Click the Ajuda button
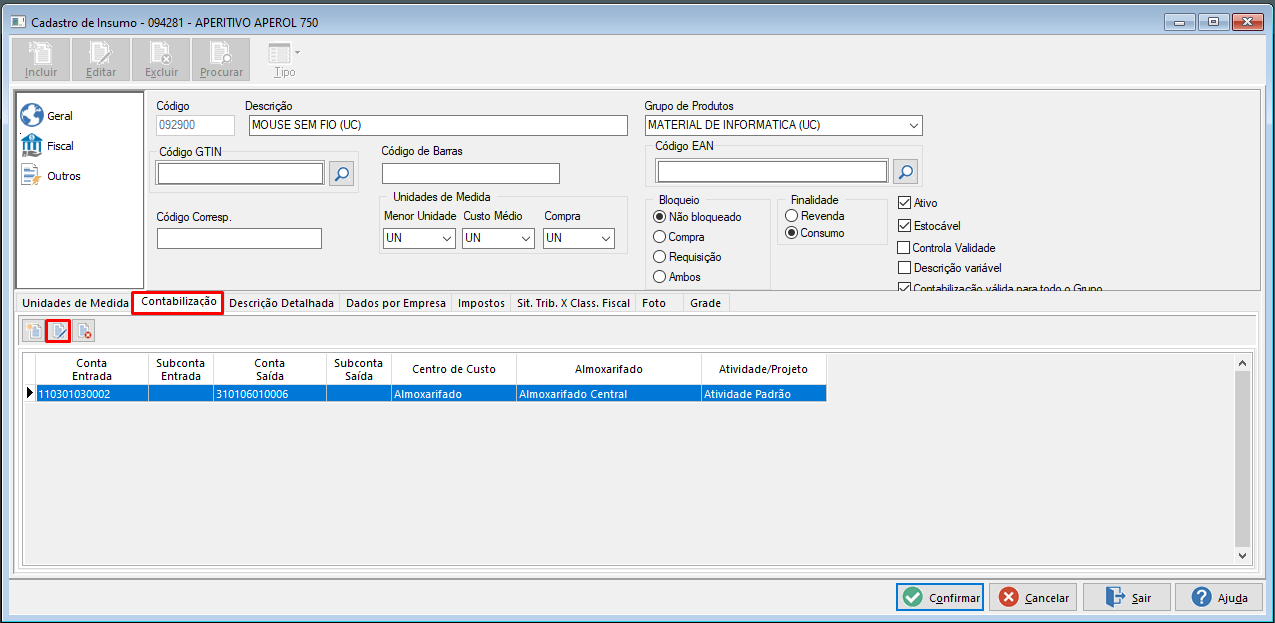The width and height of the screenshot is (1275, 623). coord(1219,597)
